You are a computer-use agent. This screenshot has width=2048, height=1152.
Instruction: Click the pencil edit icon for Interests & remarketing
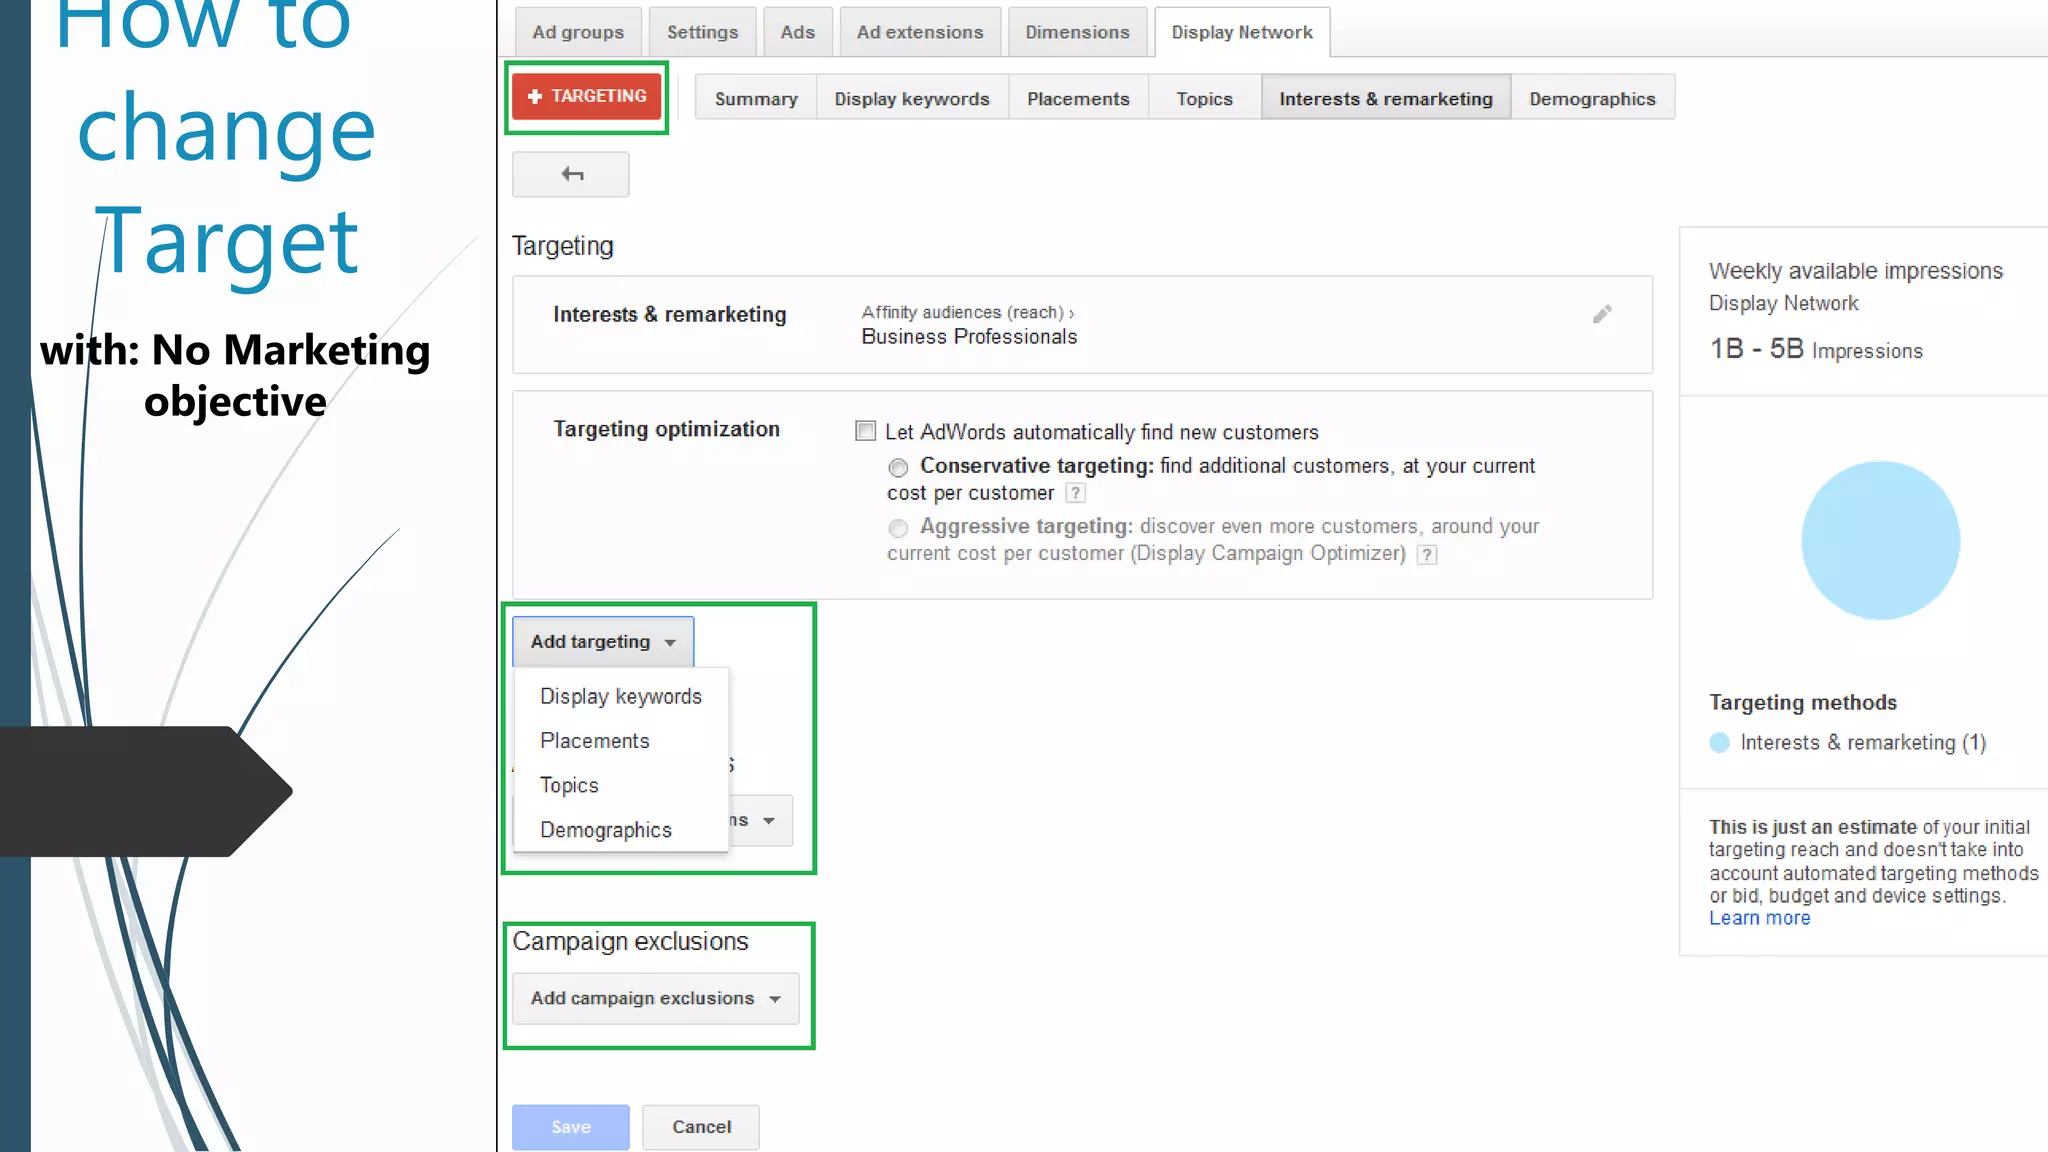1602,314
